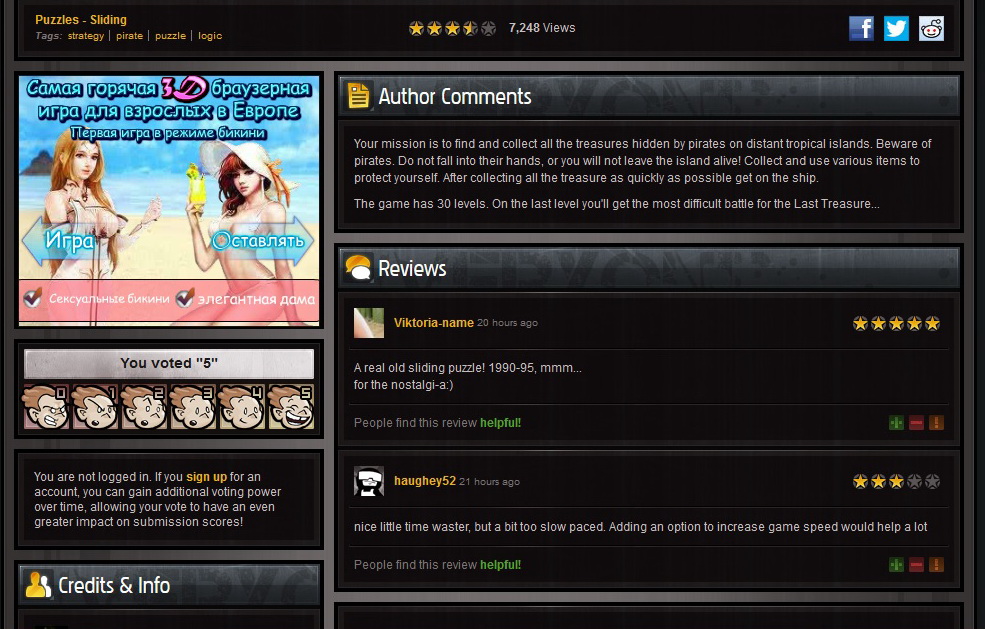Click the '21 hours ago' timestamp
The width and height of the screenshot is (985, 629).
[489, 482]
